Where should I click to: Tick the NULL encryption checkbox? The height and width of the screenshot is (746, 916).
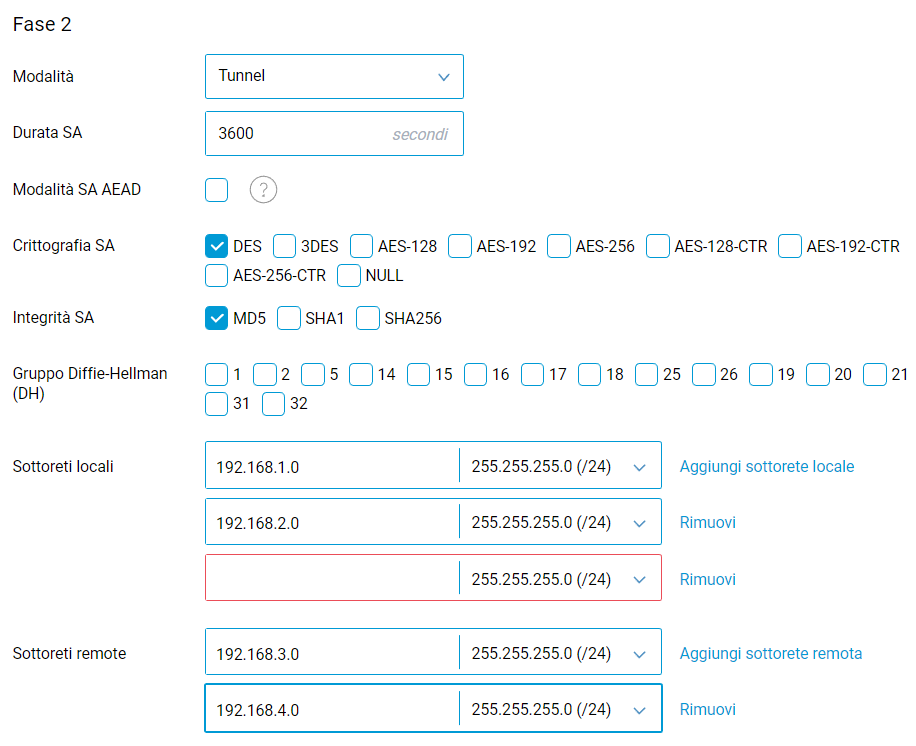(x=349, y=275)
